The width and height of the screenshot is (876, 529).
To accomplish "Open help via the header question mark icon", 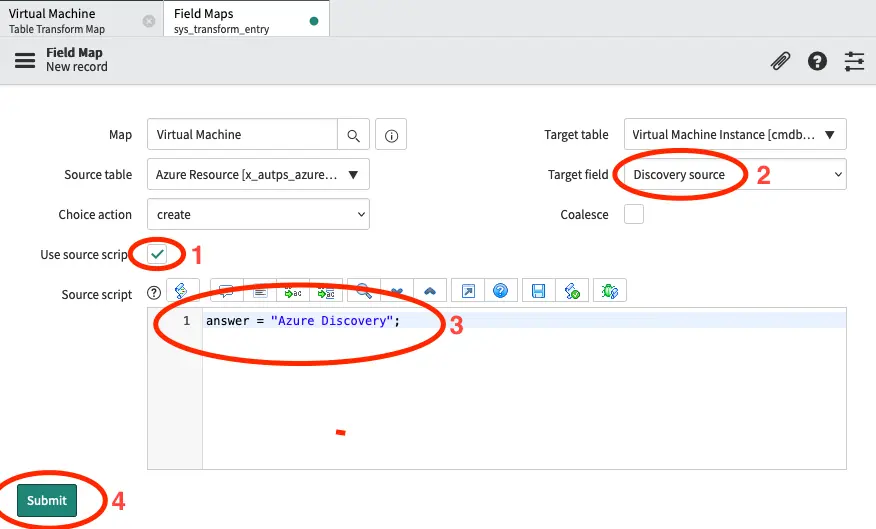I will coord(817,61).
